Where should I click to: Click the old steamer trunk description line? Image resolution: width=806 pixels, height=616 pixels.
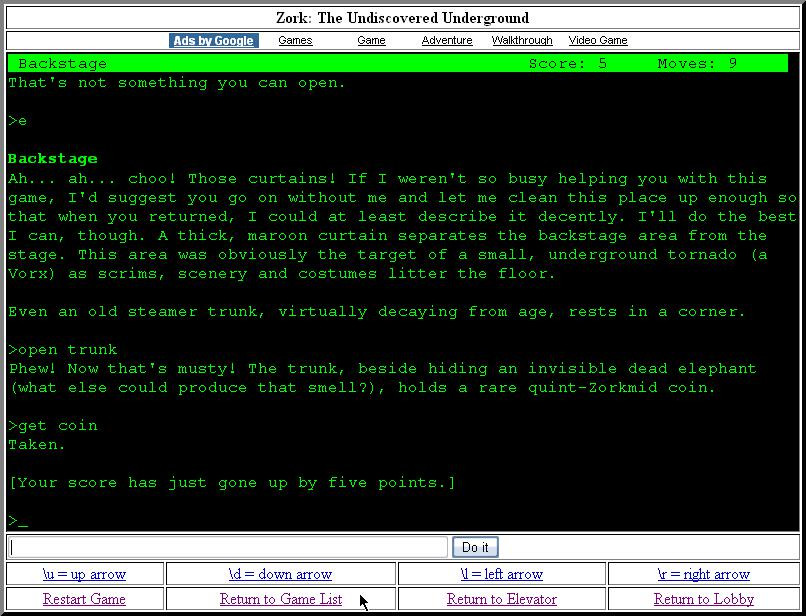point(376,312)
